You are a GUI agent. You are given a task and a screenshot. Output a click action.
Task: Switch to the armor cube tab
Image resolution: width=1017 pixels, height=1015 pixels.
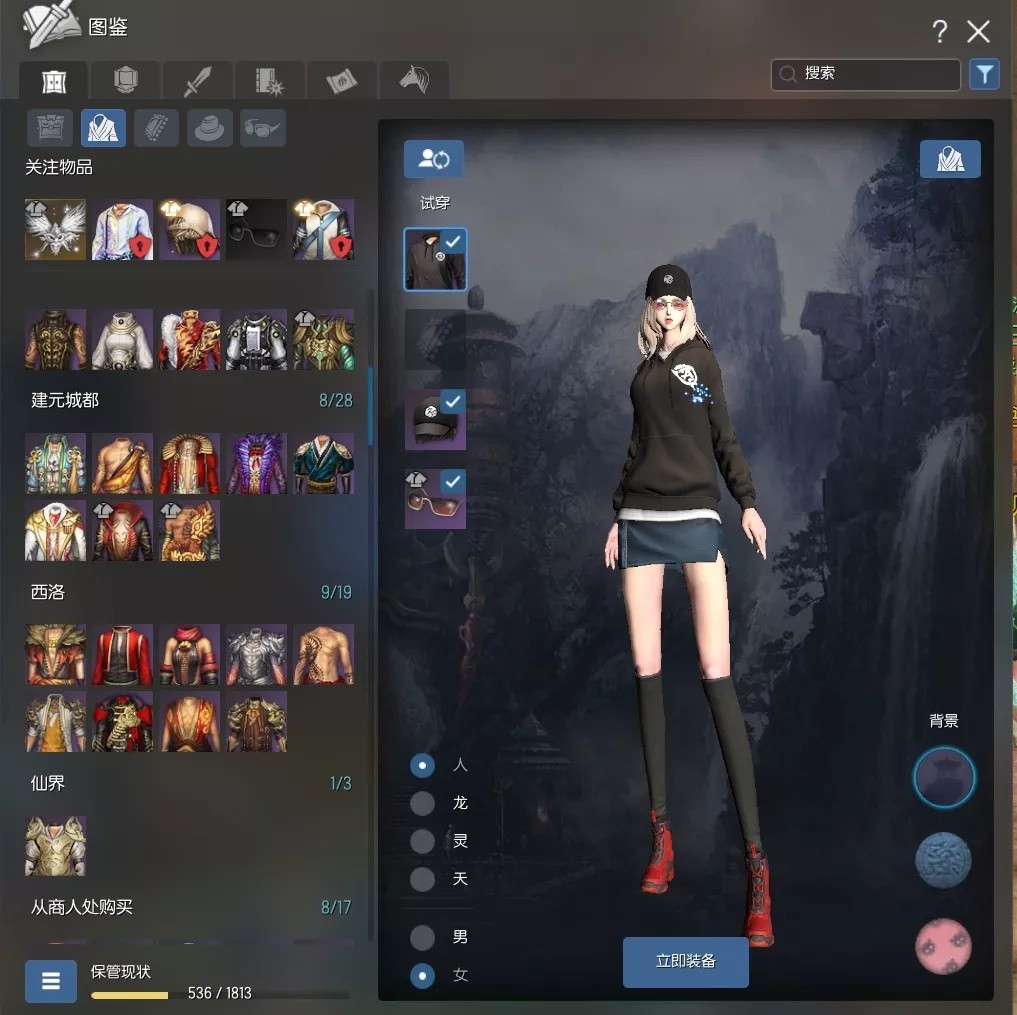tap(125, 81)
